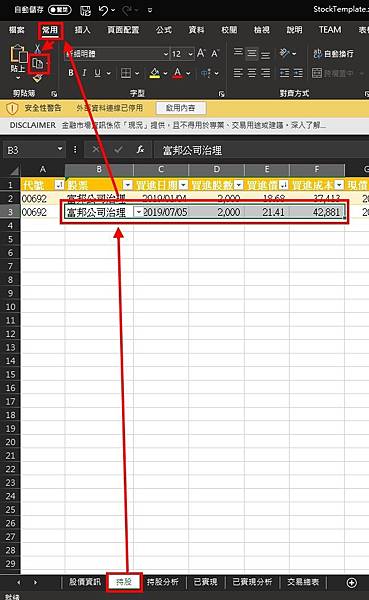Switch to the 插入 Insert tab
The height and width of the screenshot is (600, 369).
(82, 30)
